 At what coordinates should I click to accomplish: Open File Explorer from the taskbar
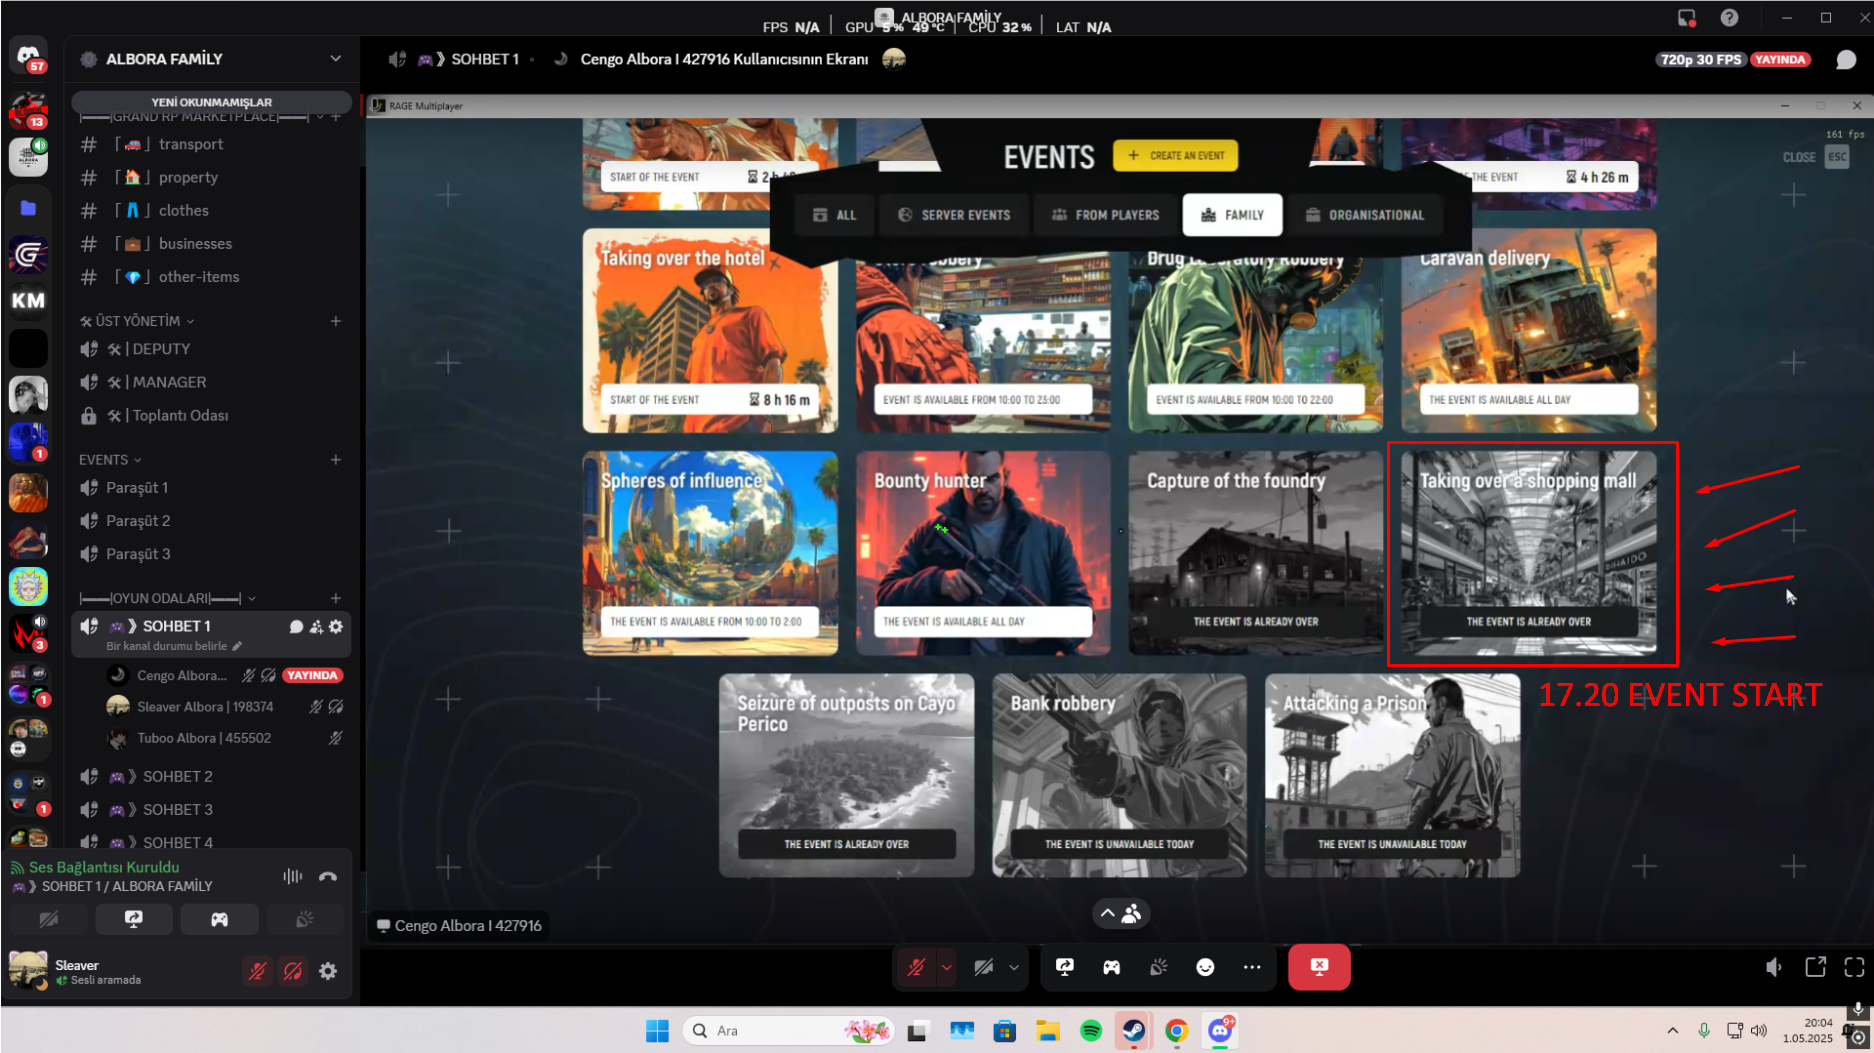[1047, 1031]
